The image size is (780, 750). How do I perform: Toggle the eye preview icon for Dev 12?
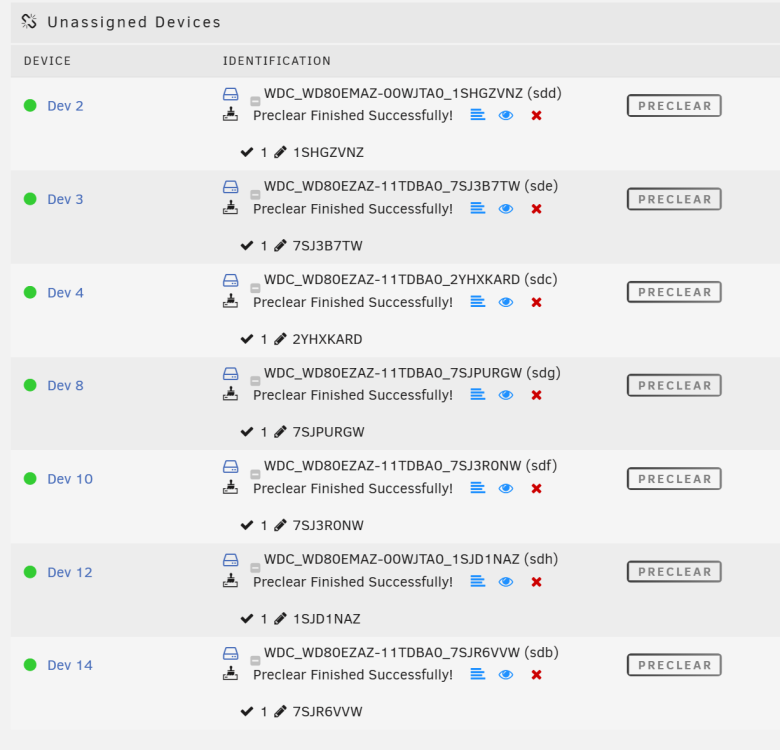point(506,582)
